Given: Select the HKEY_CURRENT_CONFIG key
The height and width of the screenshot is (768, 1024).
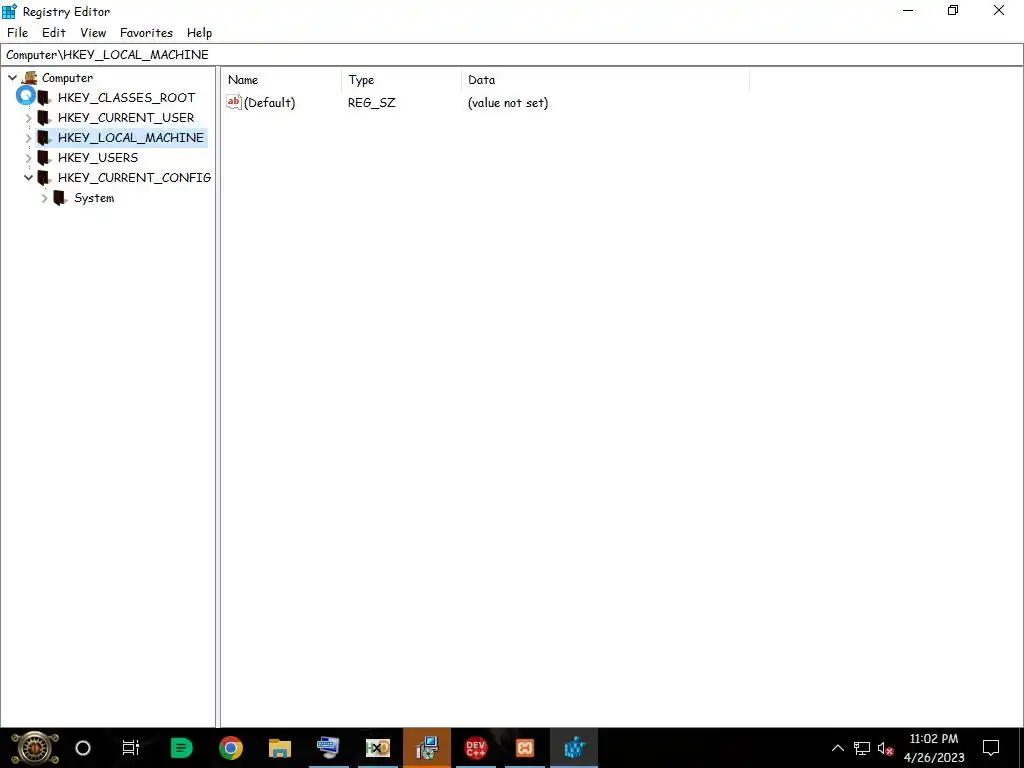Looking at the screenshot, I should 135,178.
